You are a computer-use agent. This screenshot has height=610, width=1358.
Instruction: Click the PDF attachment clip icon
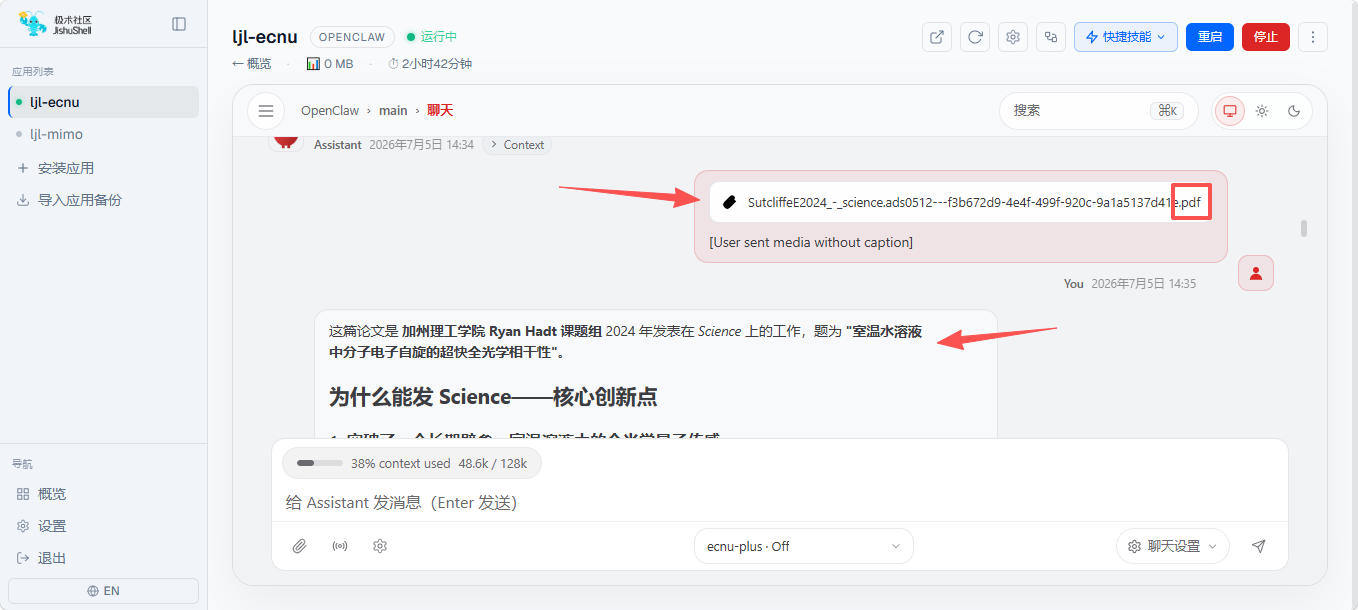coord(730,202)
